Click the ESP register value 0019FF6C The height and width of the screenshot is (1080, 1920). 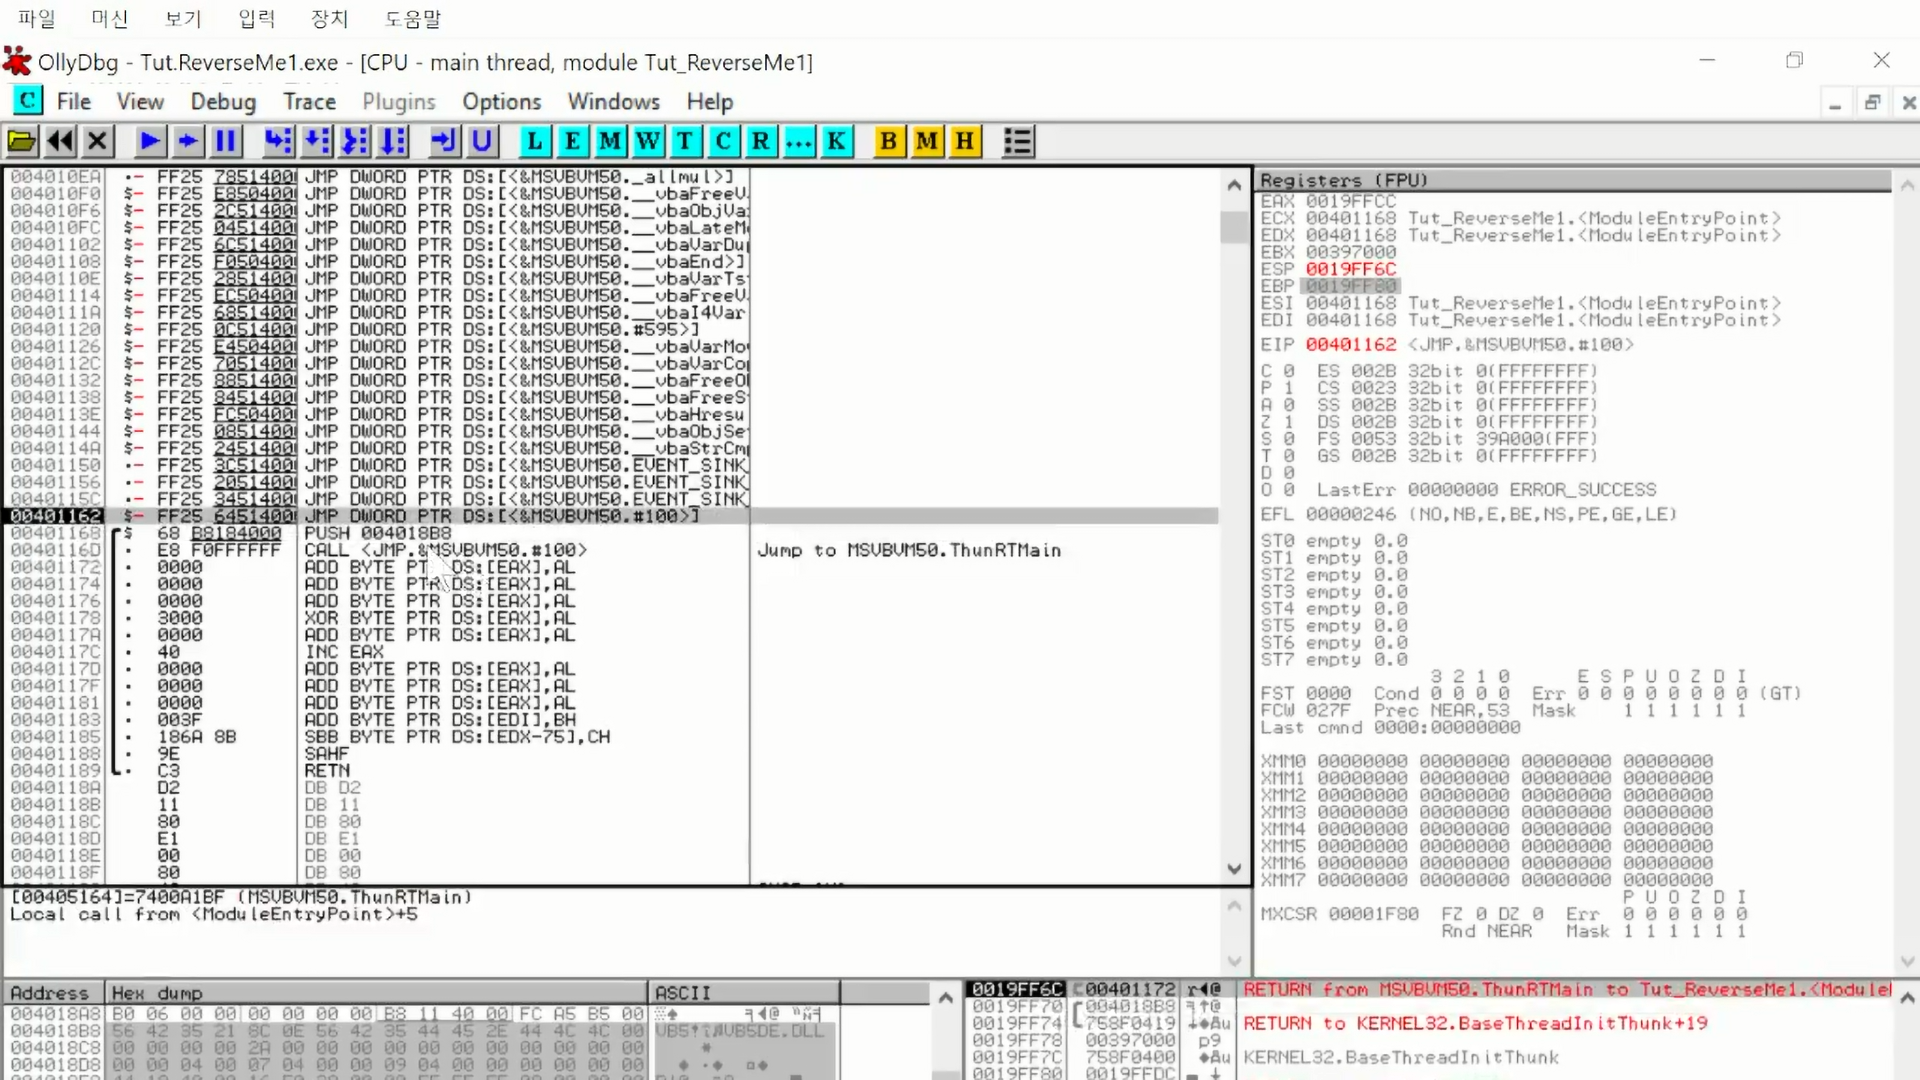coord(1350,269)
